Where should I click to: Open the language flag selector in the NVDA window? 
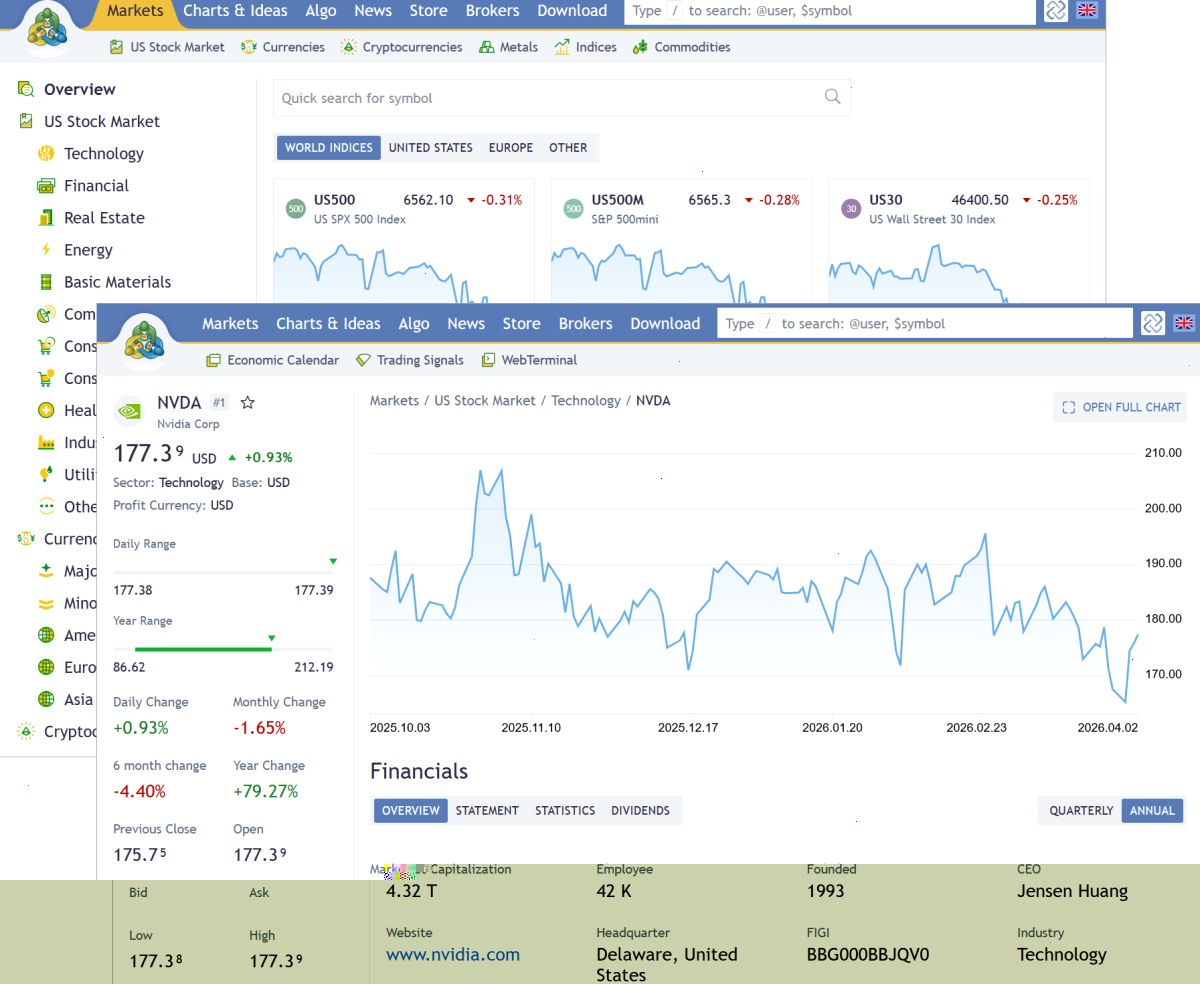[1184, 323]
